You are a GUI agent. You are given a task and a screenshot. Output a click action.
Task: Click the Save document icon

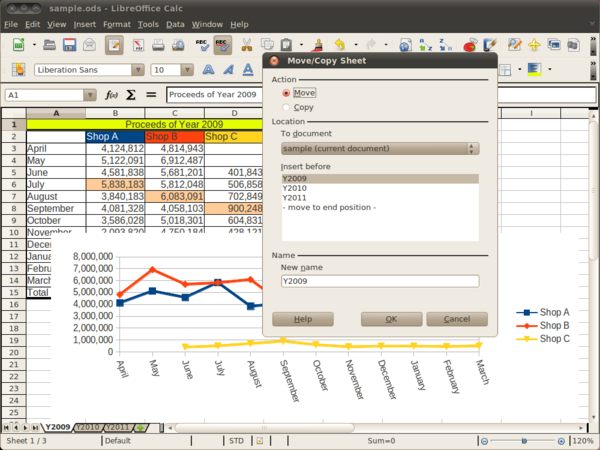70,44
